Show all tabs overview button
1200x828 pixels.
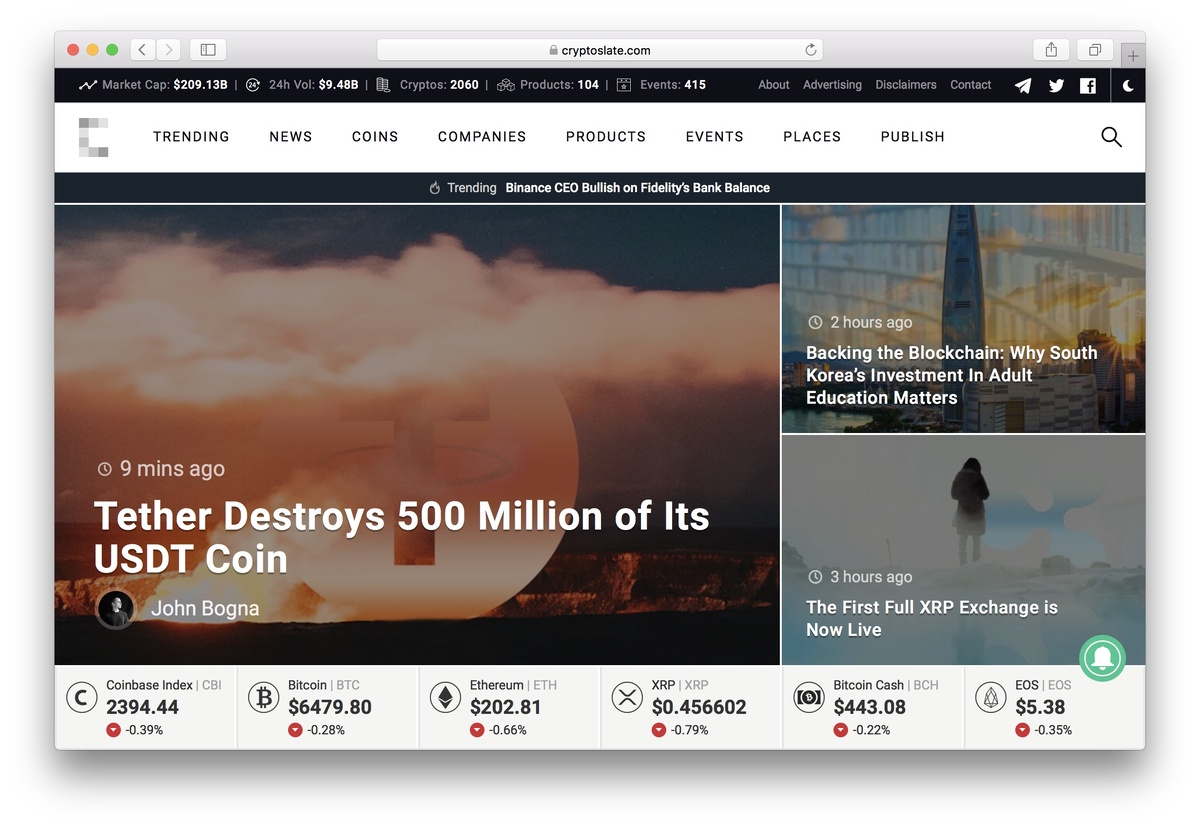[x=1095, y=49]
